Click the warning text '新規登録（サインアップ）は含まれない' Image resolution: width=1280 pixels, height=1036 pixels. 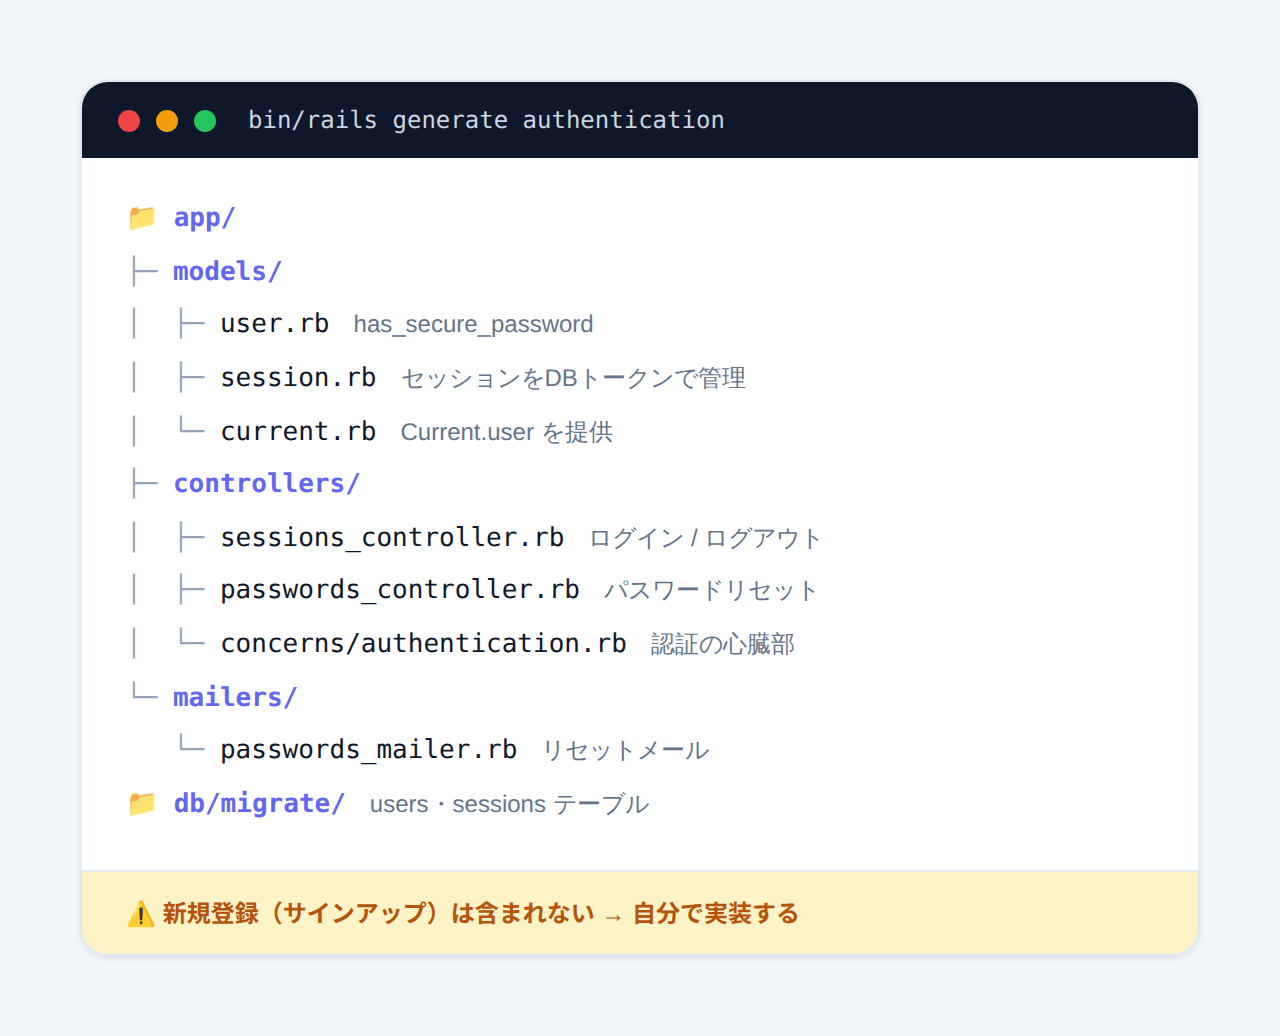point(379,913)
